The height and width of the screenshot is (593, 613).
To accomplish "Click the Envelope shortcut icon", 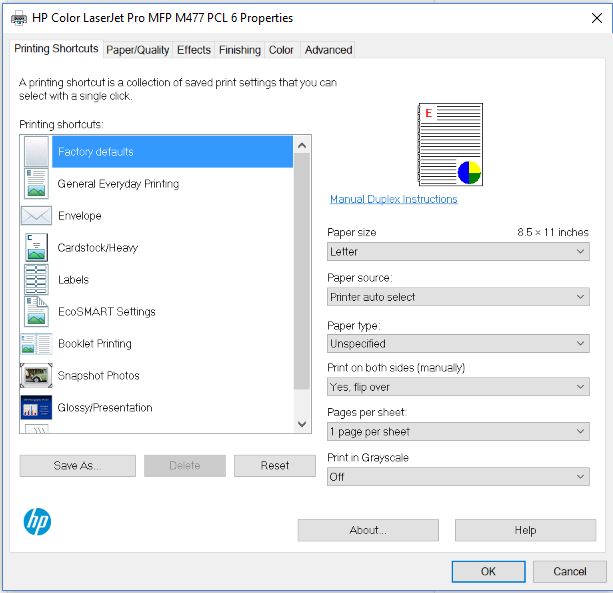I will point(36,216).
